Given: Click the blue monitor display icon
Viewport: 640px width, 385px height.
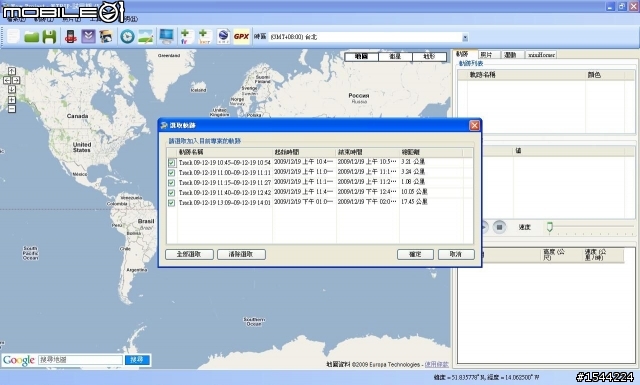Looking at the screenshot, I should [x=167, y=36].
